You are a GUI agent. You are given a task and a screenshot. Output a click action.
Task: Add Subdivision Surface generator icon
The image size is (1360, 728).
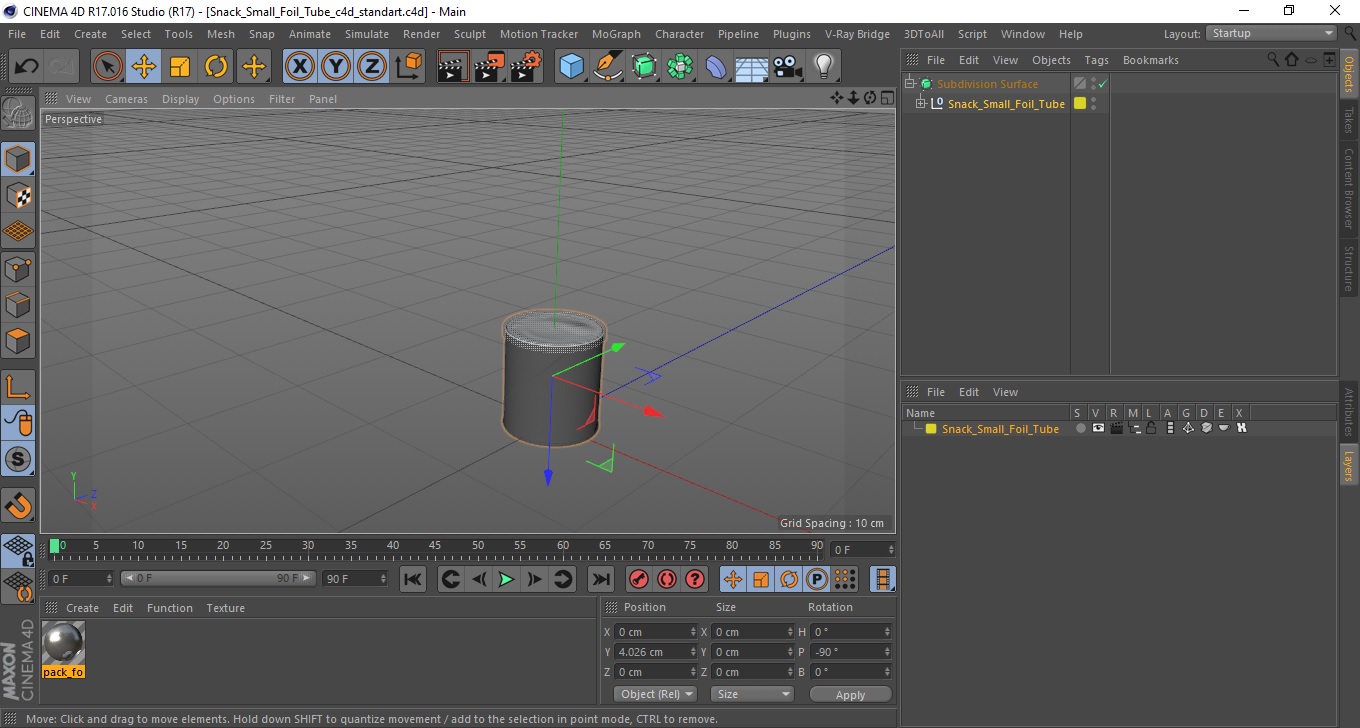[644, 67]
